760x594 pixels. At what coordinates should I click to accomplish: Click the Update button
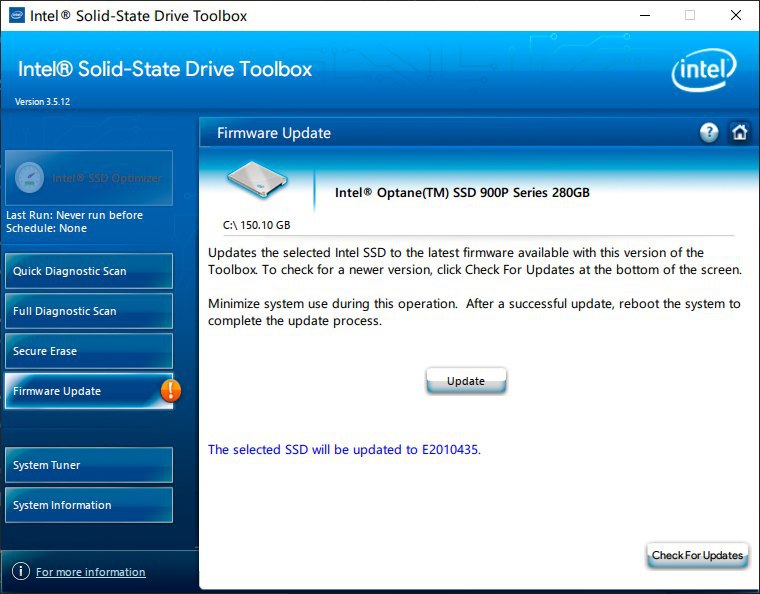[466, 381]
